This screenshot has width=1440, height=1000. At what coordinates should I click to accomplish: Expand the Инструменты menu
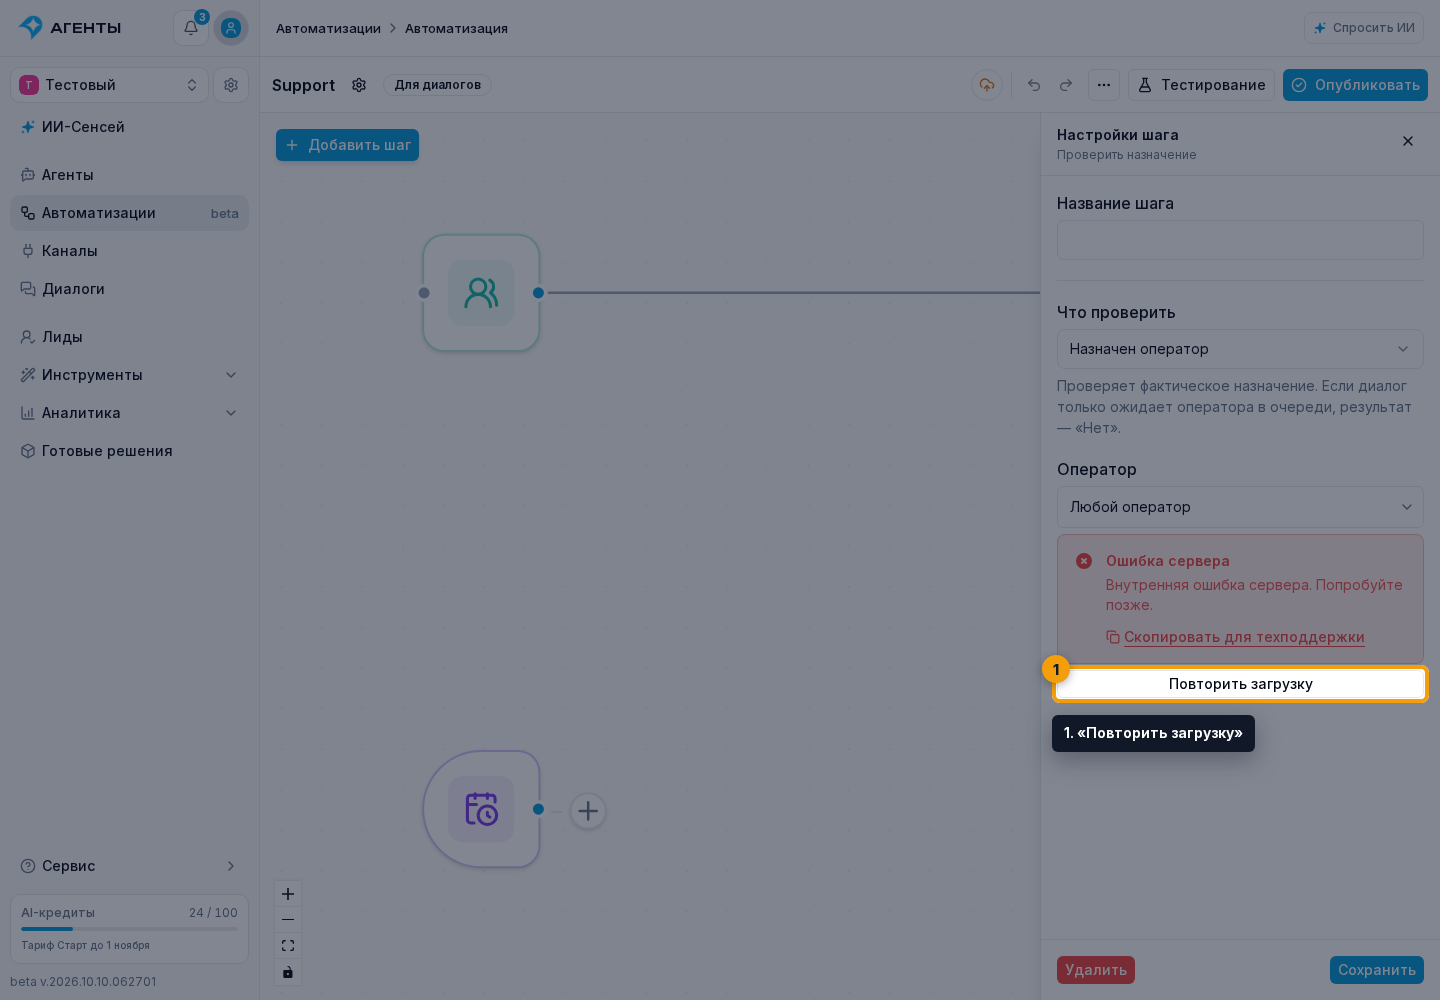tap(129, 375)
